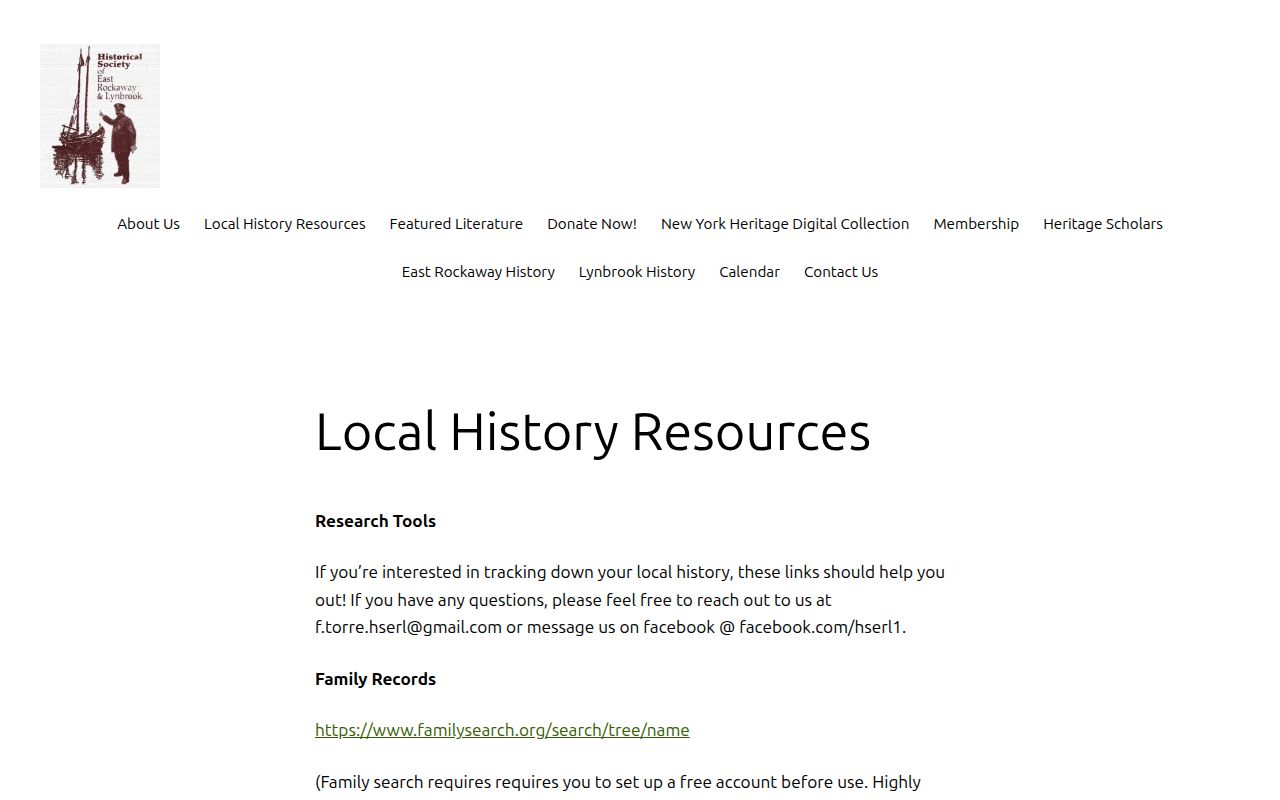Go to Local History Resources in navigation
Viewport: 1280px width, 800px height.
click(285, 224)
